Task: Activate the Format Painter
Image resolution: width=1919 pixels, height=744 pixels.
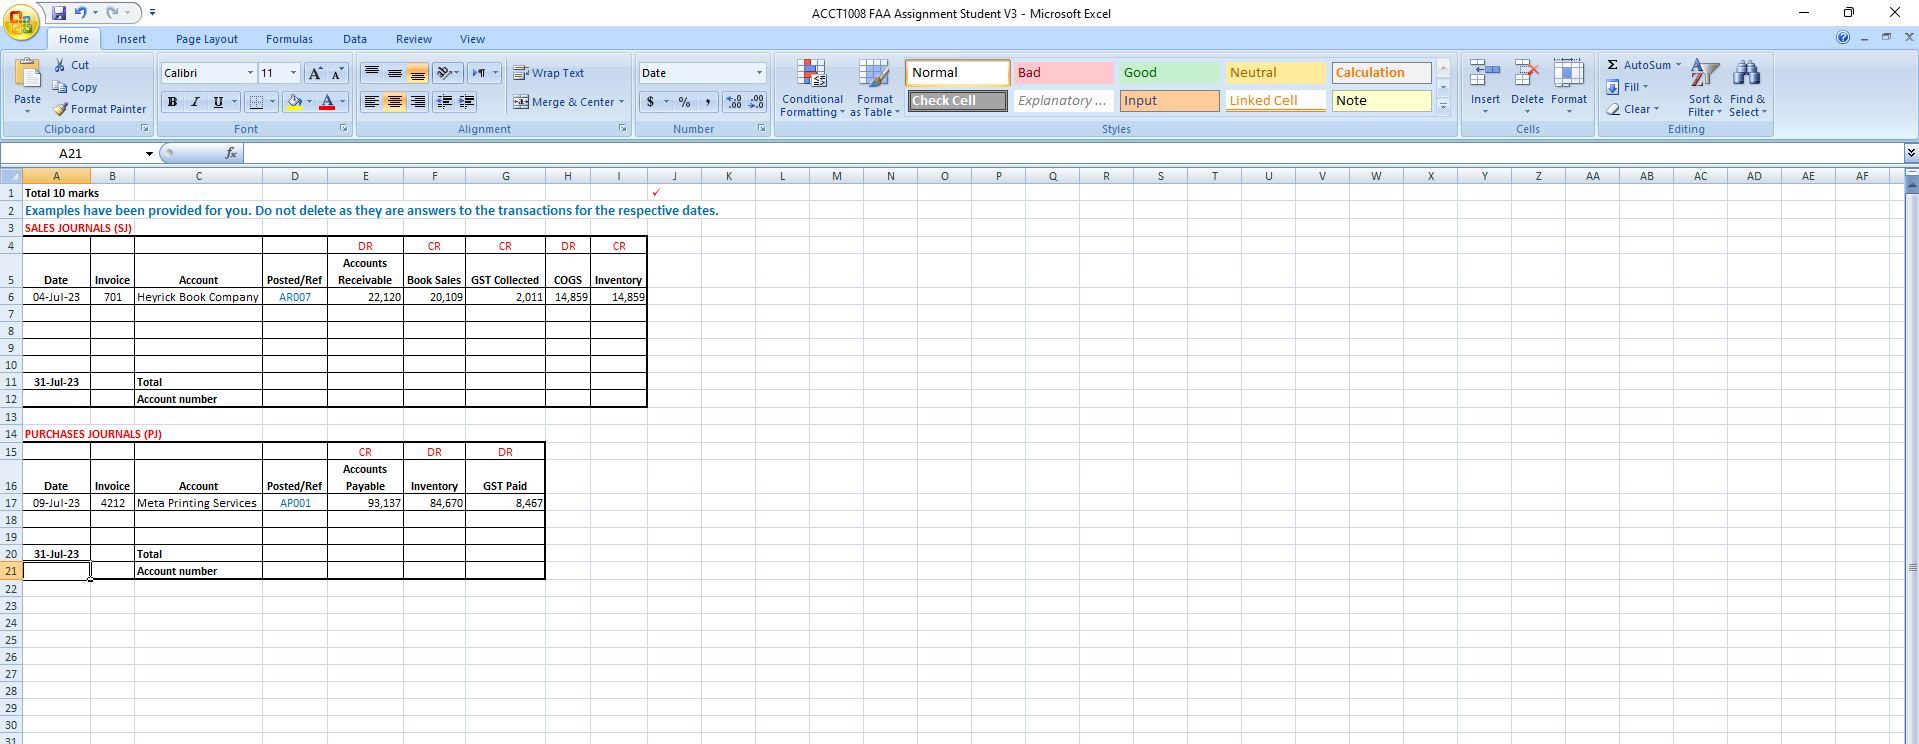Action: 100,109
